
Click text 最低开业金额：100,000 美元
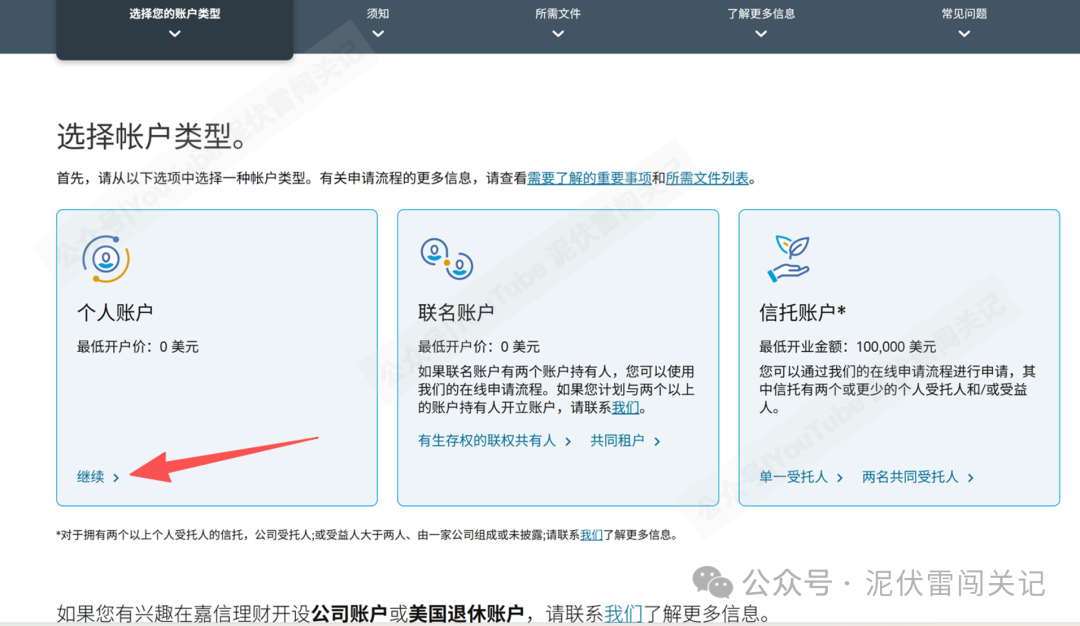tap(848, 346)
